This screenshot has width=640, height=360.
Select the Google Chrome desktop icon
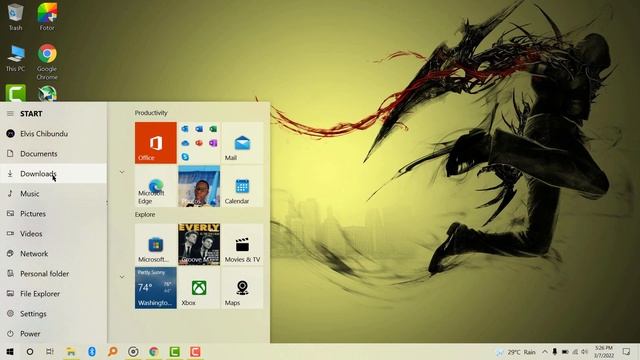(x=47, y=62)
